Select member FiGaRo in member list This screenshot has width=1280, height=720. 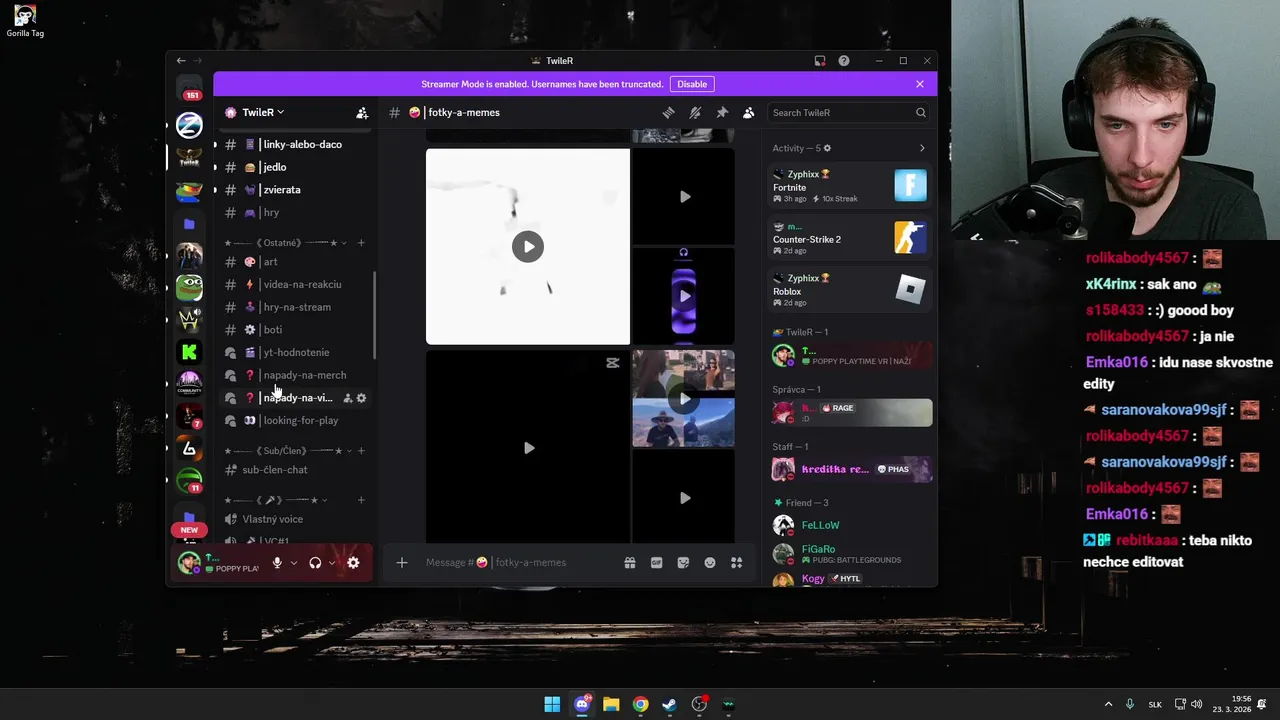(x=849, y=554)
